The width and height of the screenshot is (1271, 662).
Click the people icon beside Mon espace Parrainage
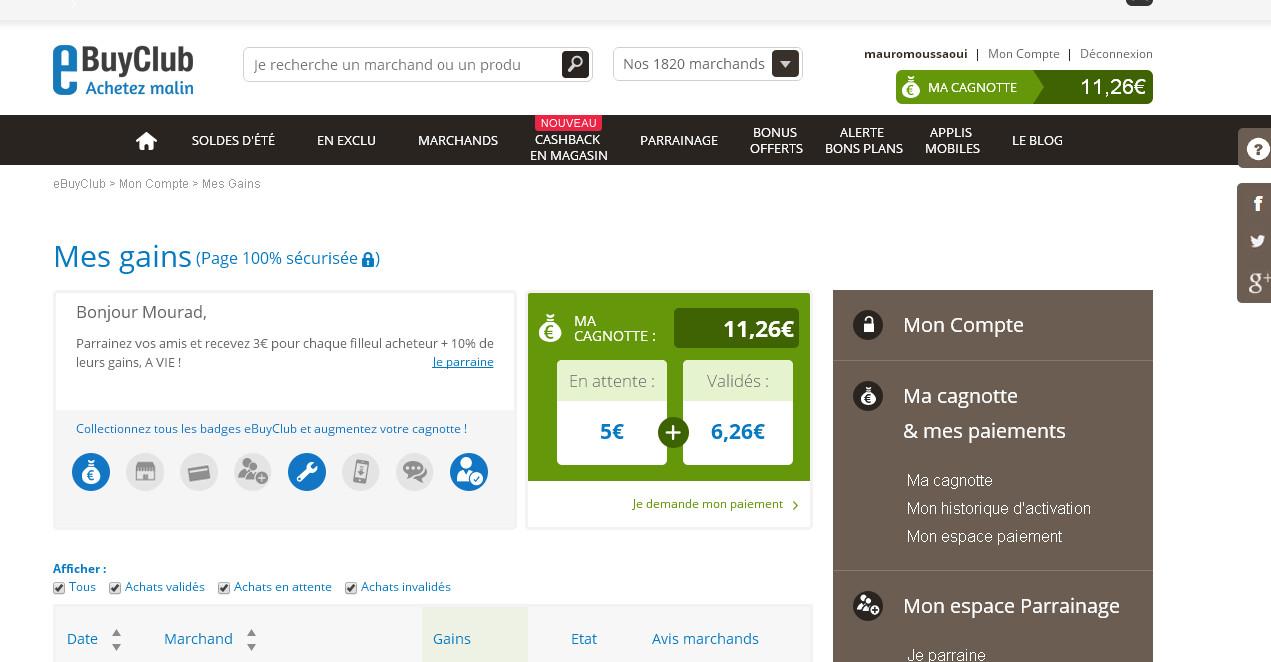(868, 606)
